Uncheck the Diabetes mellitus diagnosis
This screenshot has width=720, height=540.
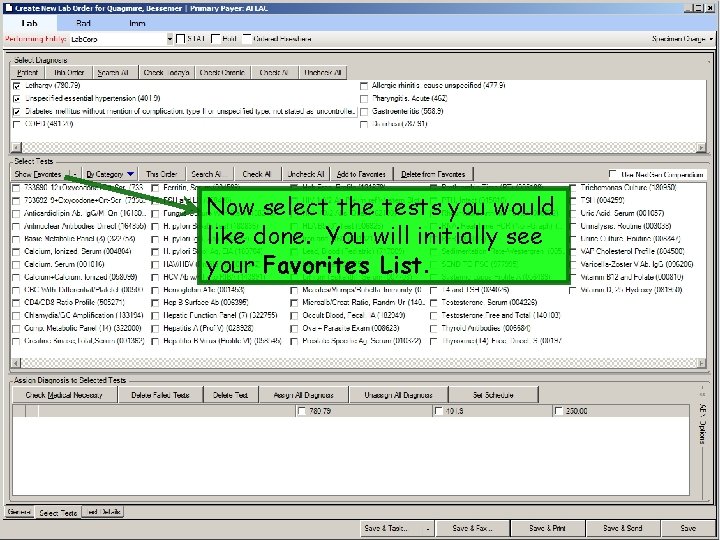[17, 112]
